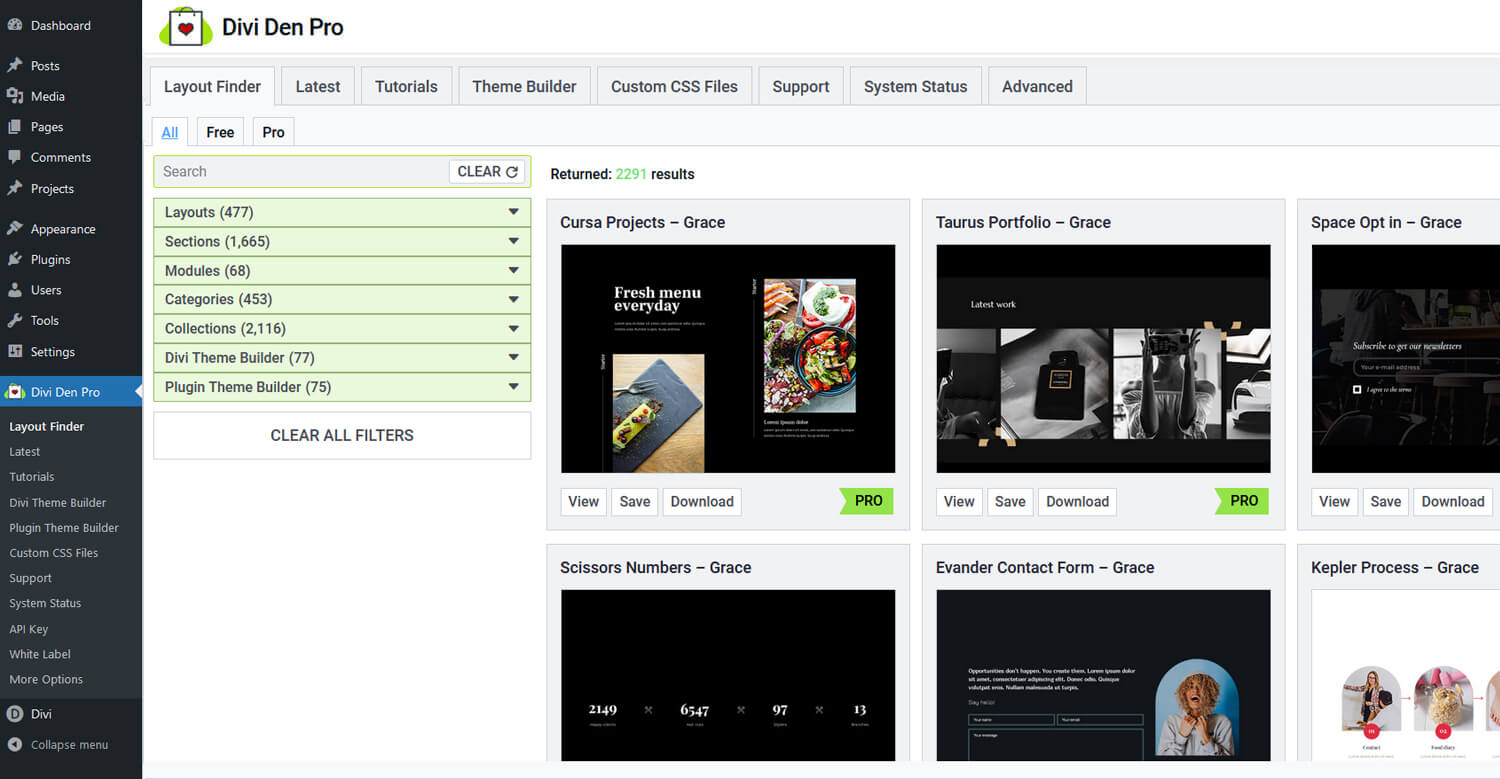The height and width of the screenshot is (779, 1500).
Task: Open Plugin Theme Builder submenu link
Action: tap(64, 528)
